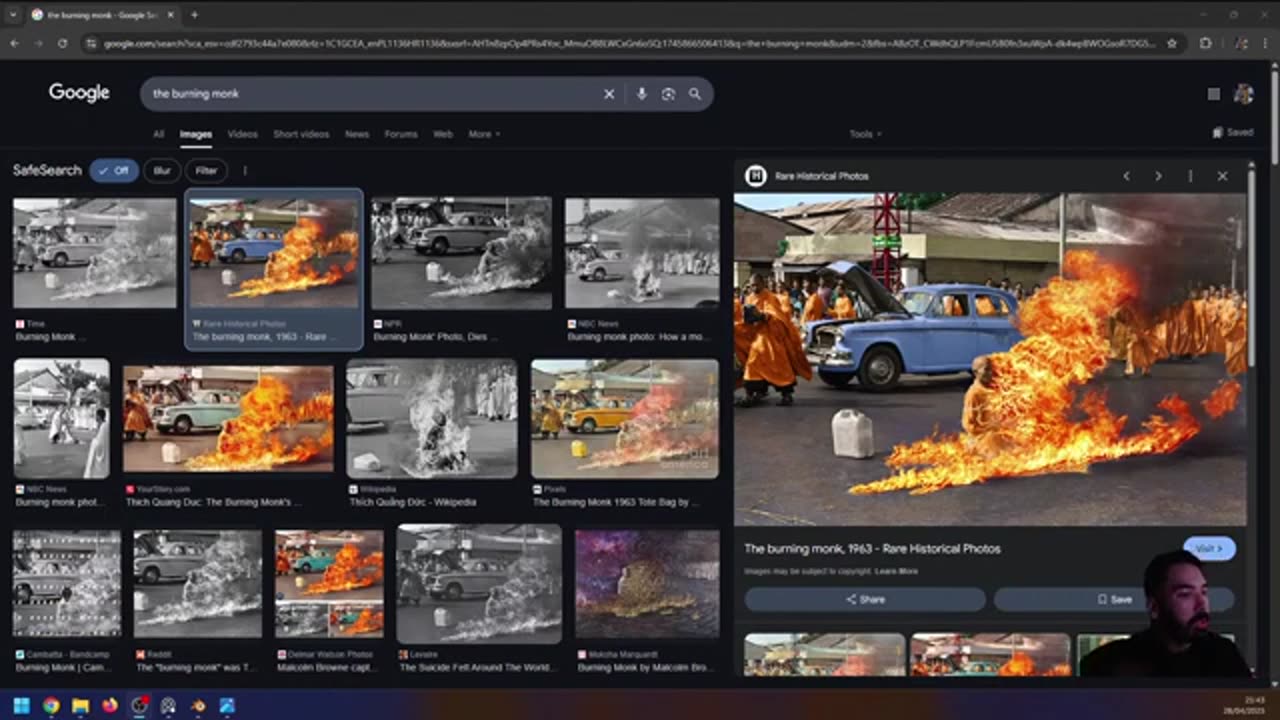1280x720 pixels.
Task: Open the Chrome extensions puzzle icon
Action: (x=1206, y=44)
